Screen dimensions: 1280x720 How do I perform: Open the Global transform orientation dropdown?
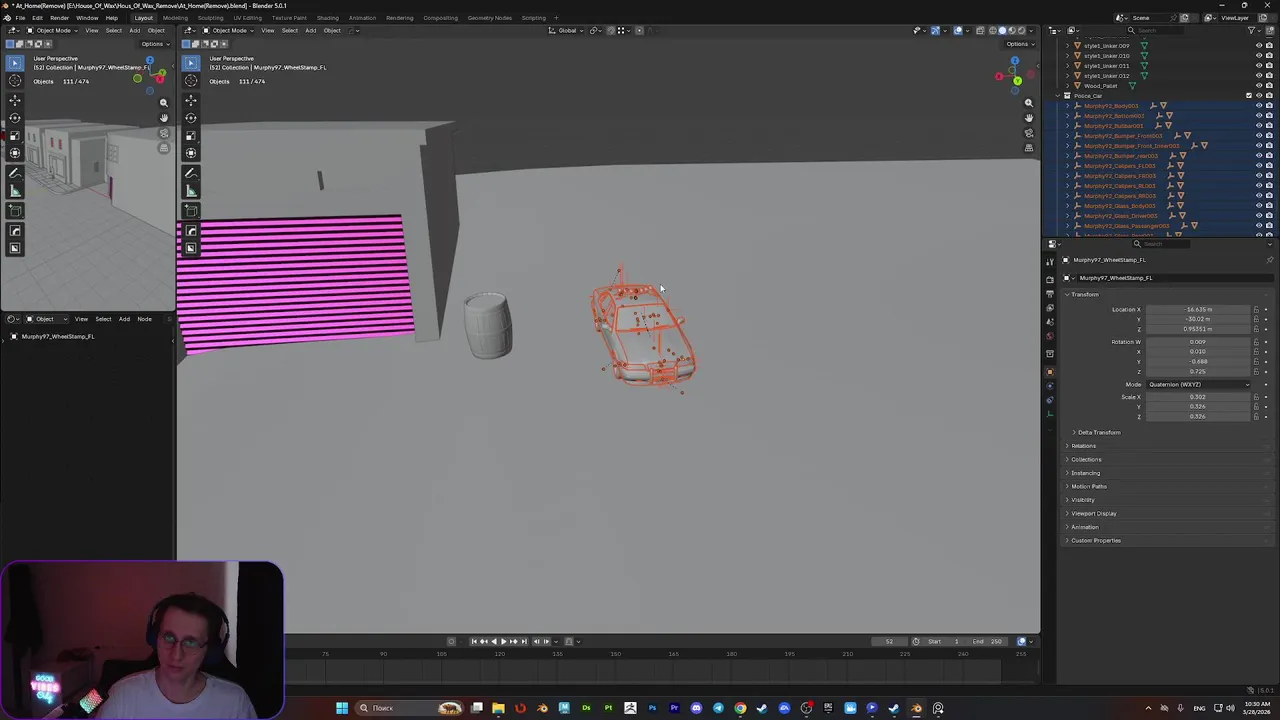(567, 30)
